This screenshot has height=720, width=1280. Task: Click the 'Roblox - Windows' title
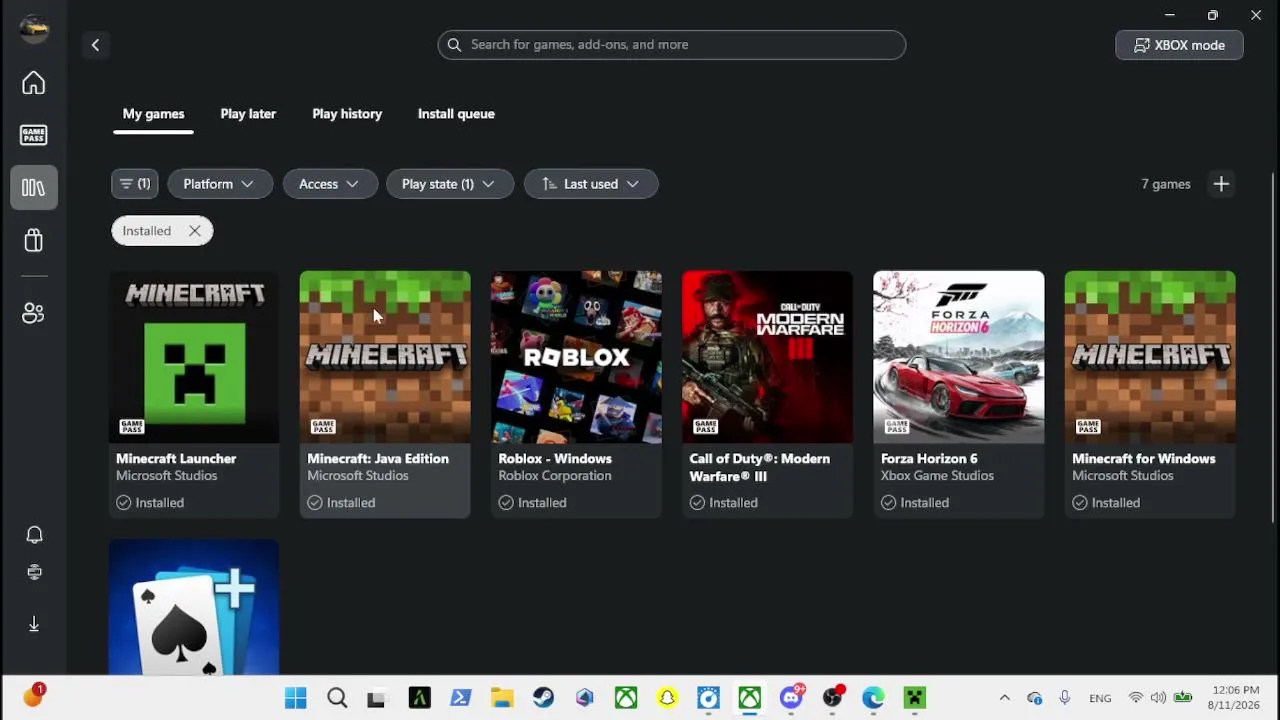555,459
